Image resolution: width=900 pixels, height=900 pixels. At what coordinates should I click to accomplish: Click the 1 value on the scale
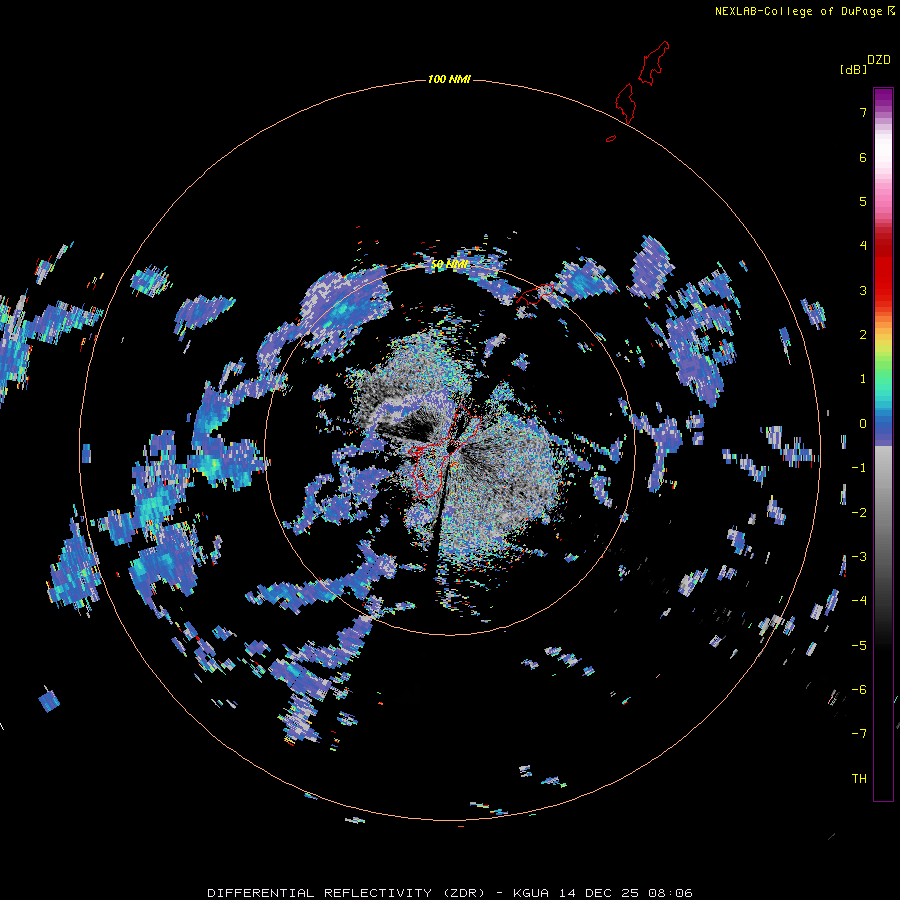tap(863, 379)
